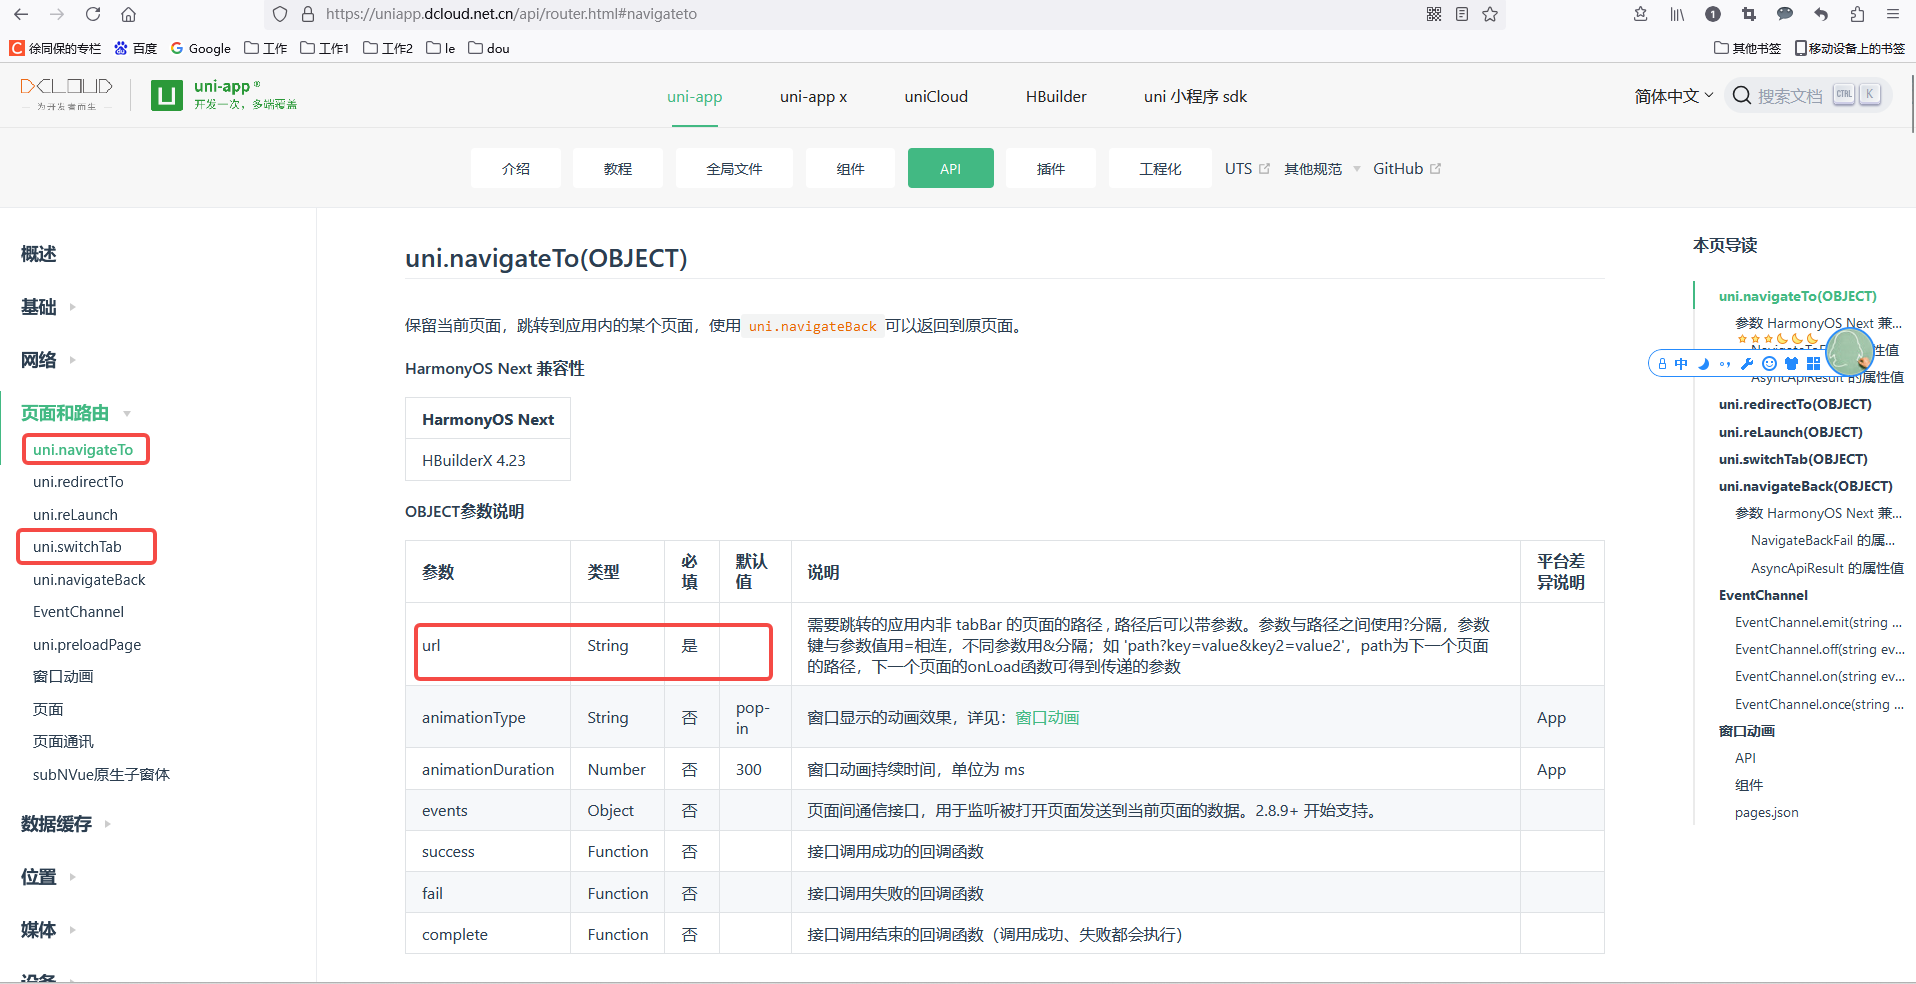Image resolution: width=1916 pixels, height=984 pixels.
Task: Open the chat bubble extension
Action: 1785,14
